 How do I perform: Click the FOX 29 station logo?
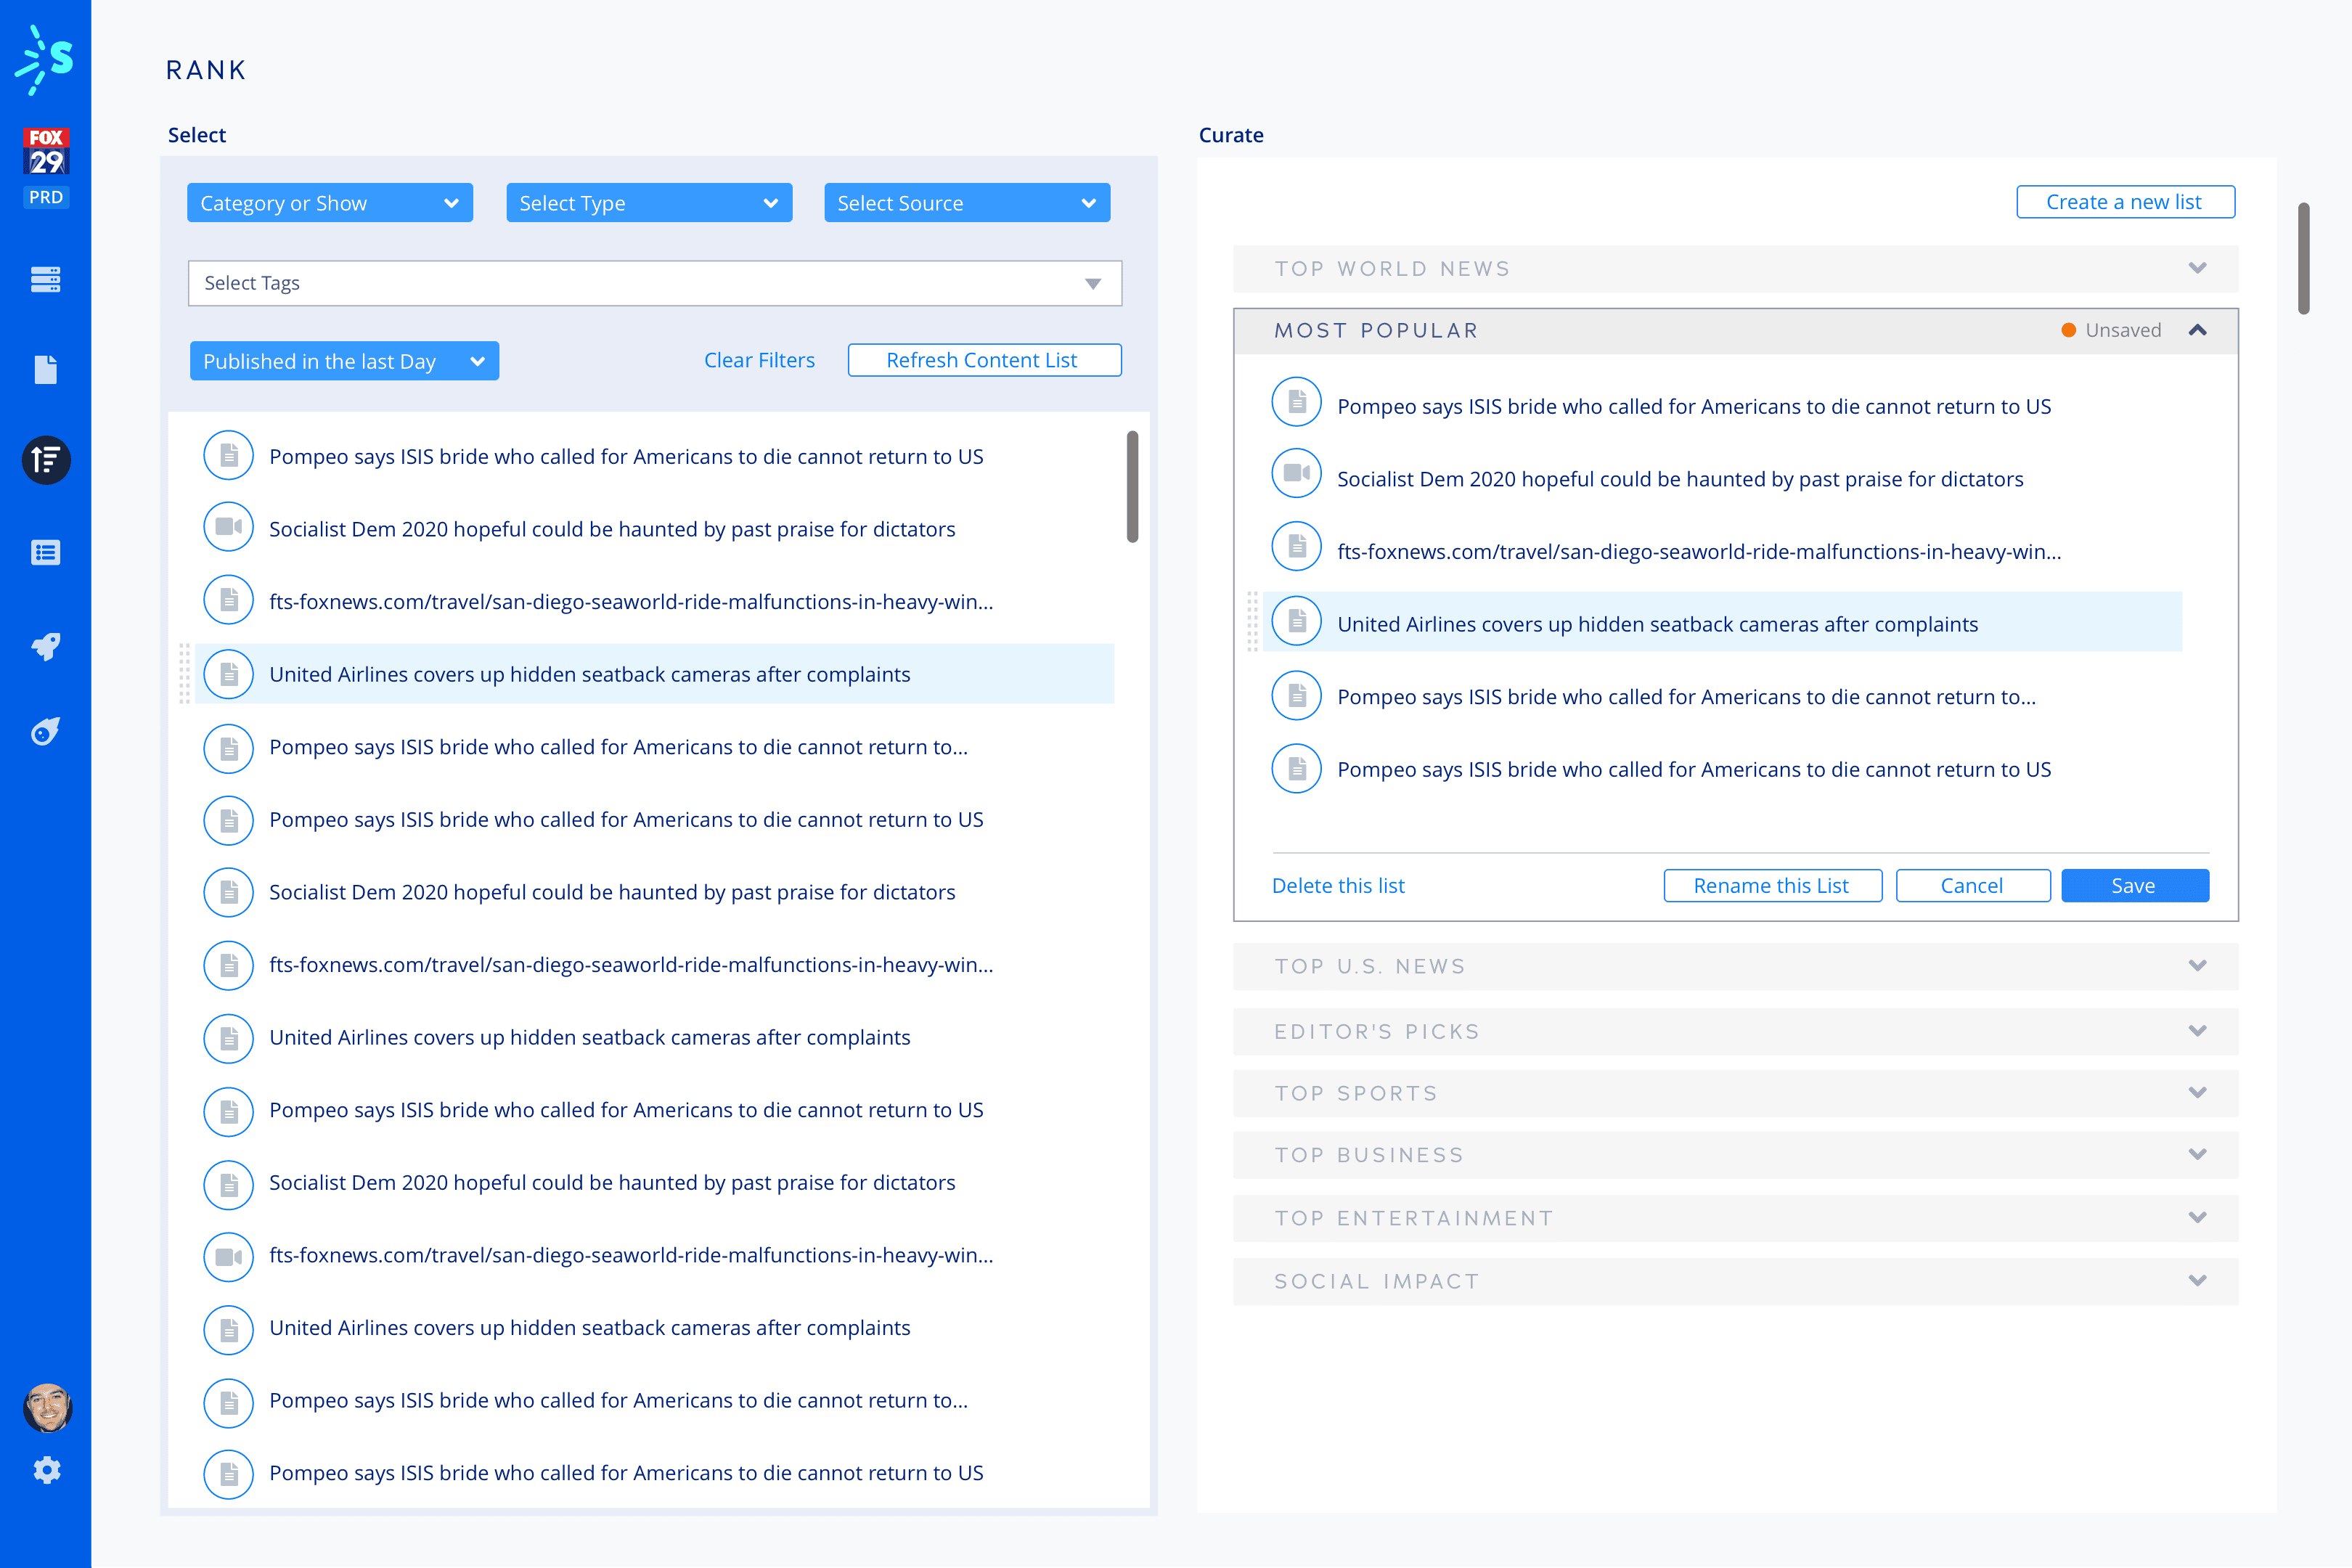[x=46, y=152]
